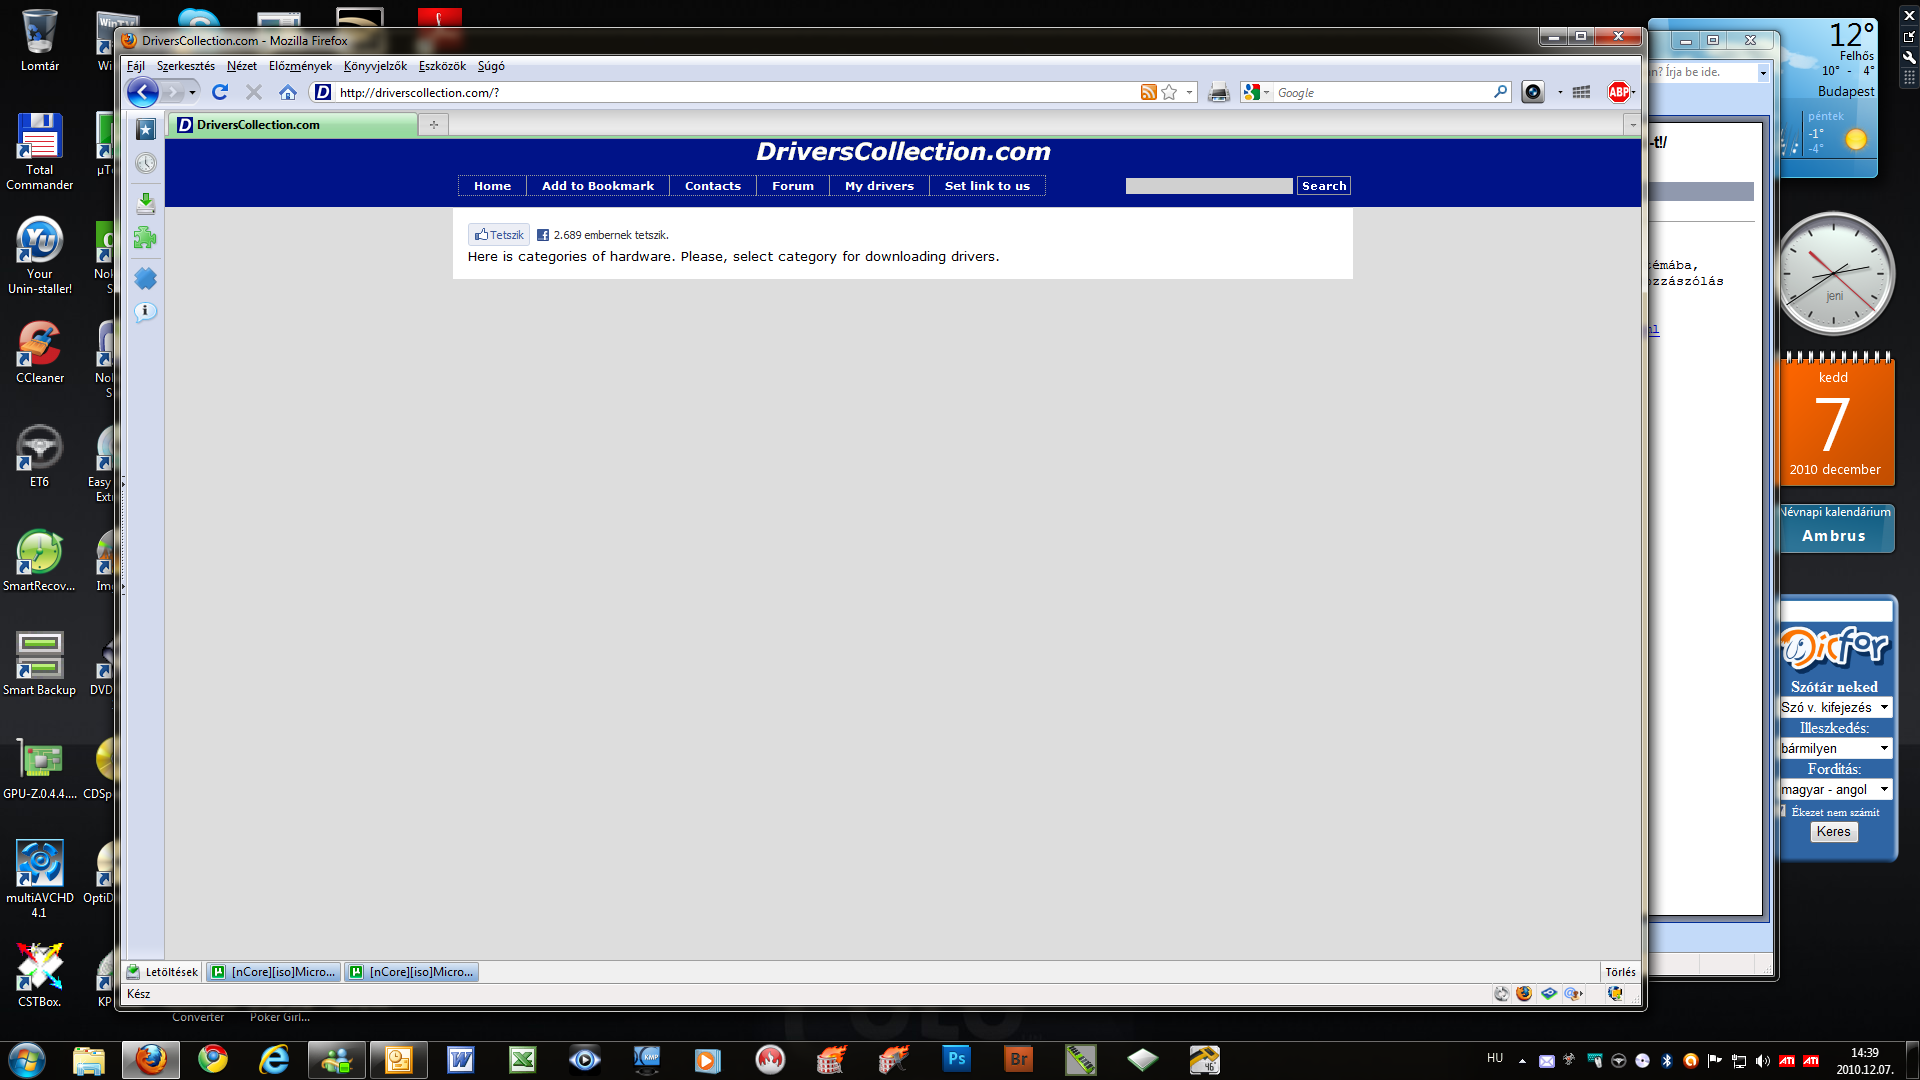Click the Forum navigation link

(x=793, y=186)
